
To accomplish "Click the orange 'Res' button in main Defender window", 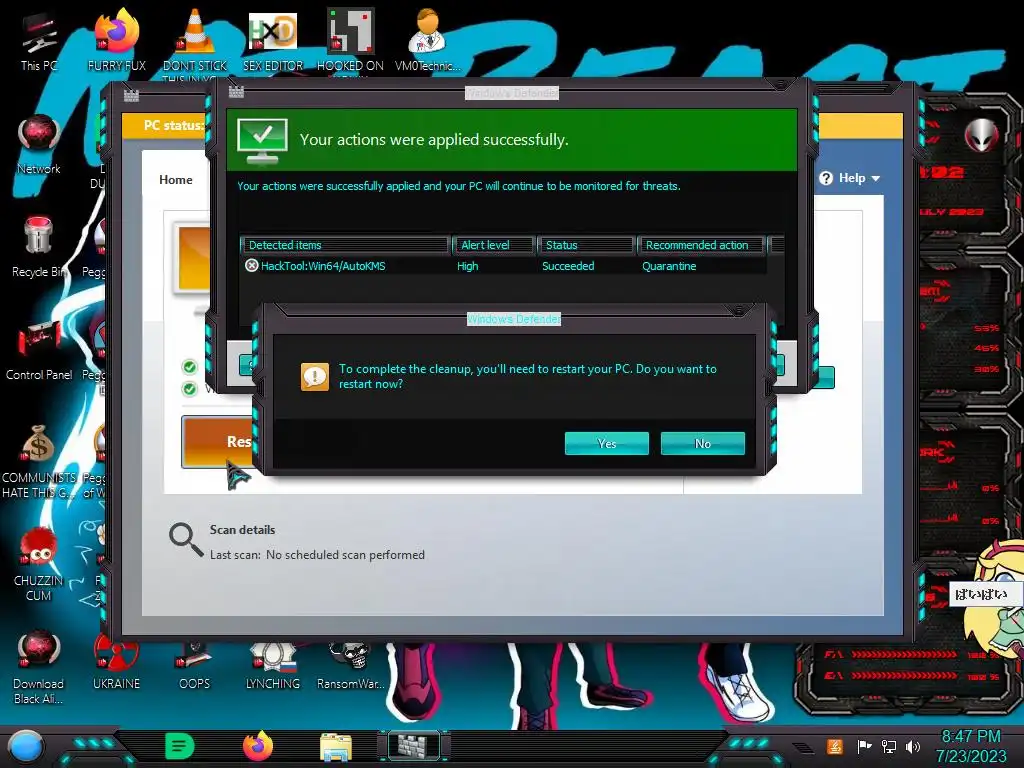I will coord(217,442).
